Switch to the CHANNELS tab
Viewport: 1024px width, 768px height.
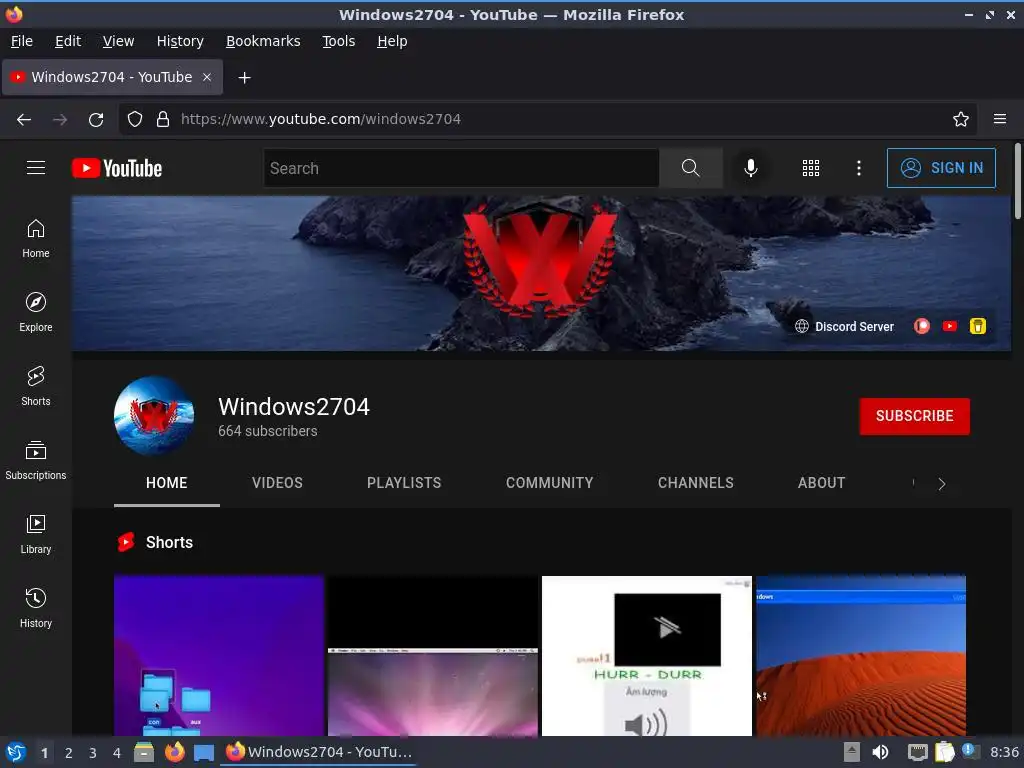click(x=696, y=483)
